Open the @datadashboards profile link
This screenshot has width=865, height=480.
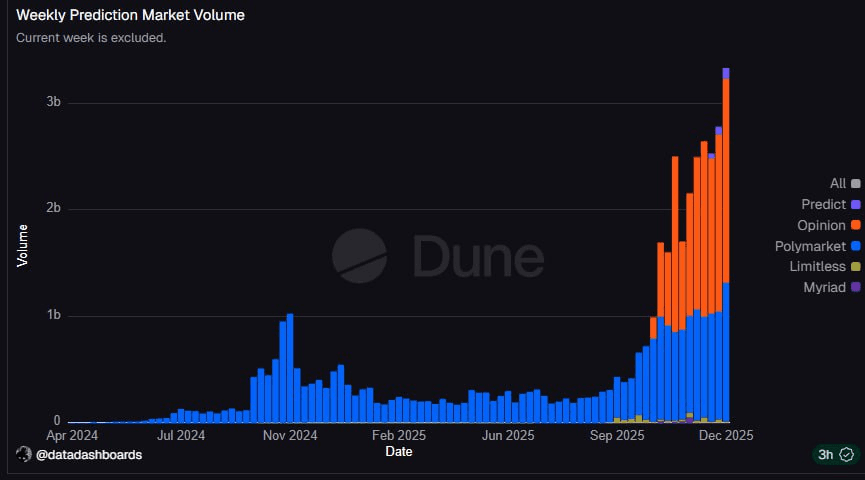point(89,455)
